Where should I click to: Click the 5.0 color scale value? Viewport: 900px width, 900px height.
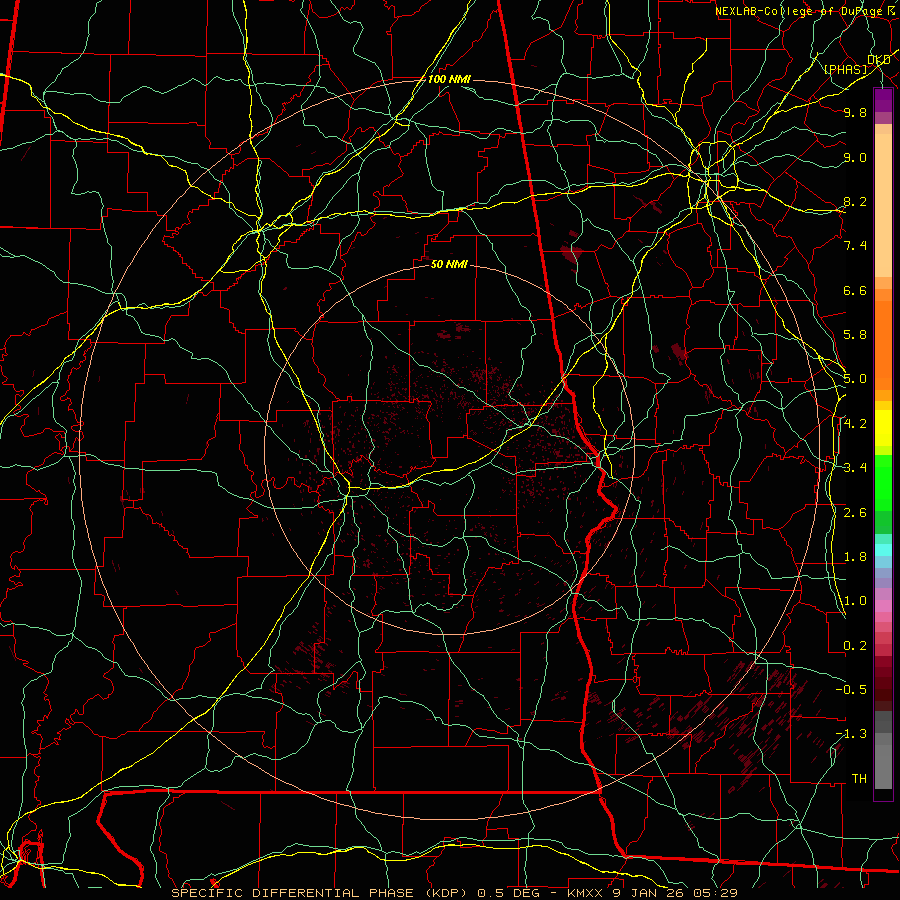pos(855,379)
